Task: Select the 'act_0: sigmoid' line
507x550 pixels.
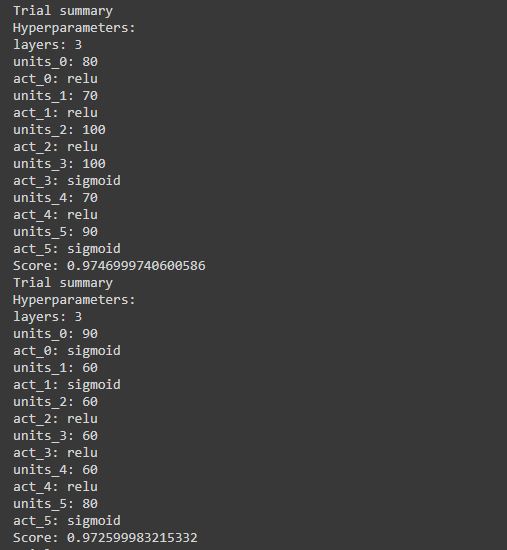Action: point(67,351)
